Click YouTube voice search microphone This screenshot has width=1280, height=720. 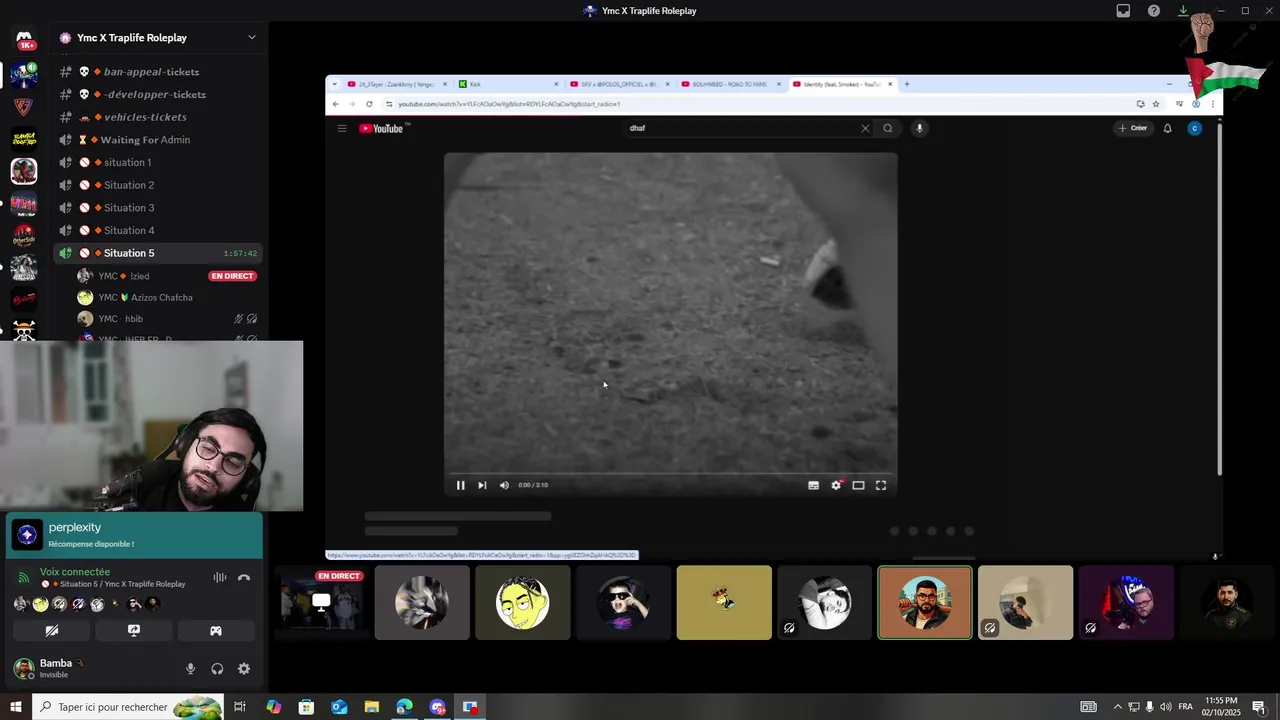919,128
